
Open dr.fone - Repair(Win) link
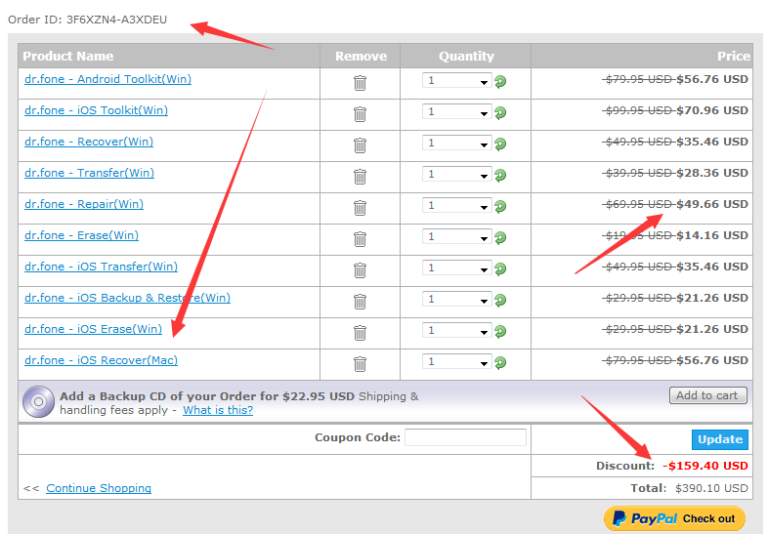[84, 204]
